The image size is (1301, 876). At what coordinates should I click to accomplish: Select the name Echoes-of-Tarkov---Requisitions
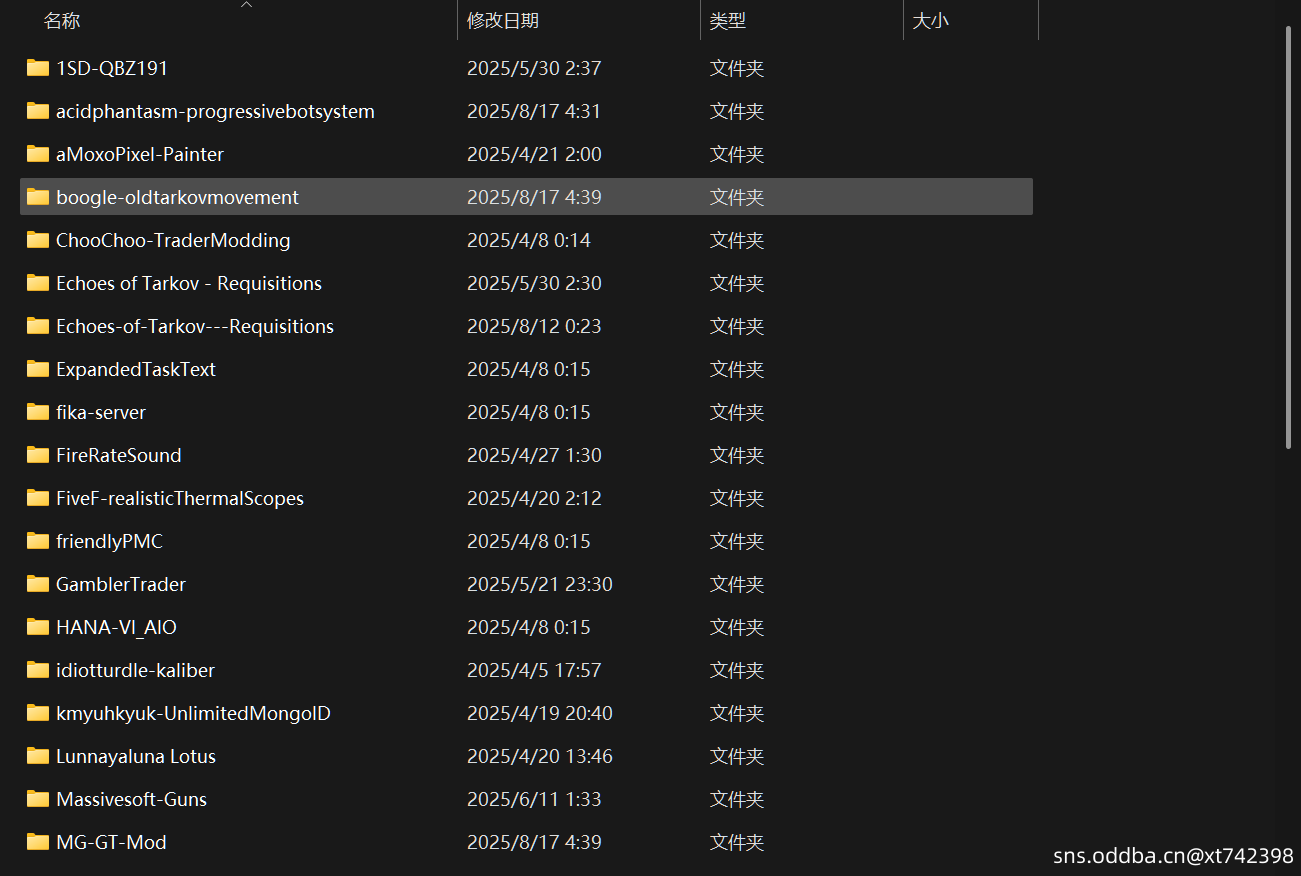195,326
